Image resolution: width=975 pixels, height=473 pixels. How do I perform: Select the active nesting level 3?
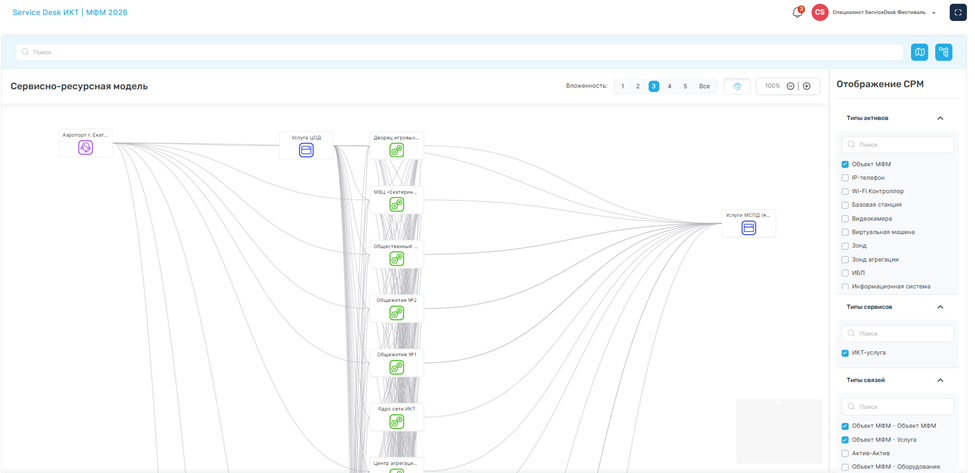pyautogui.click(x=654, y=86)
